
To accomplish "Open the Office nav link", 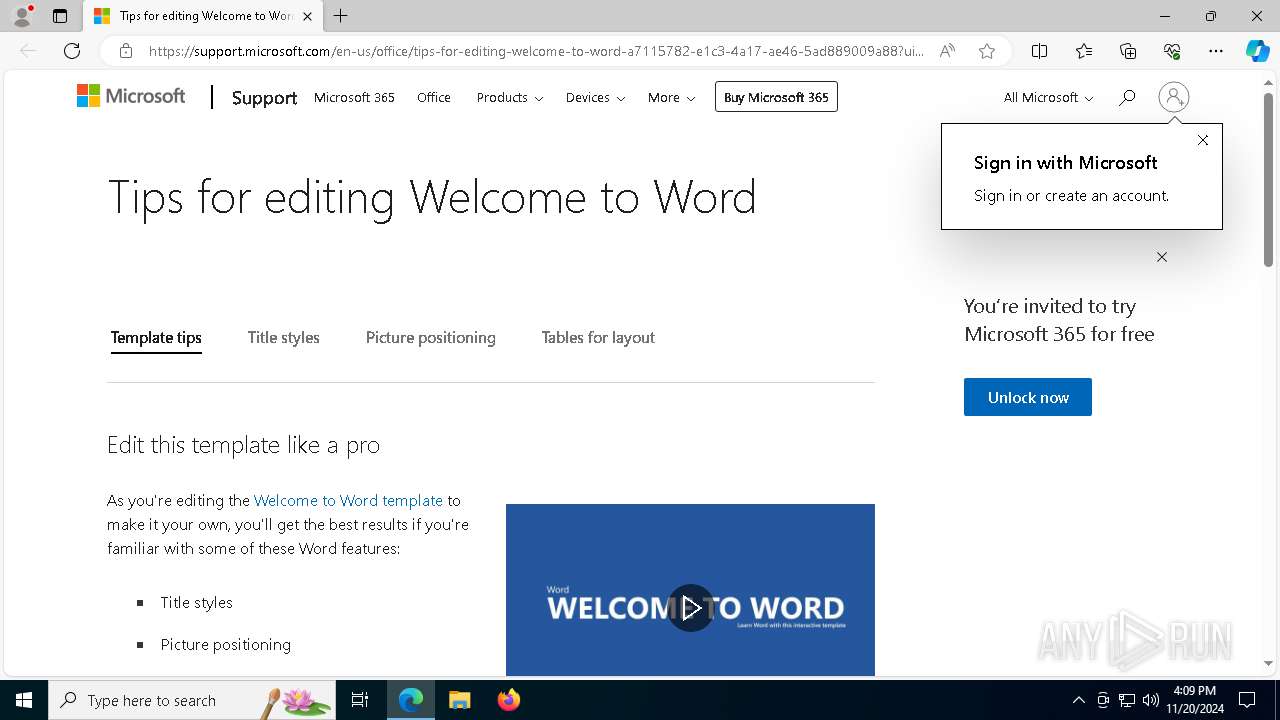I will tap(434, 97).
